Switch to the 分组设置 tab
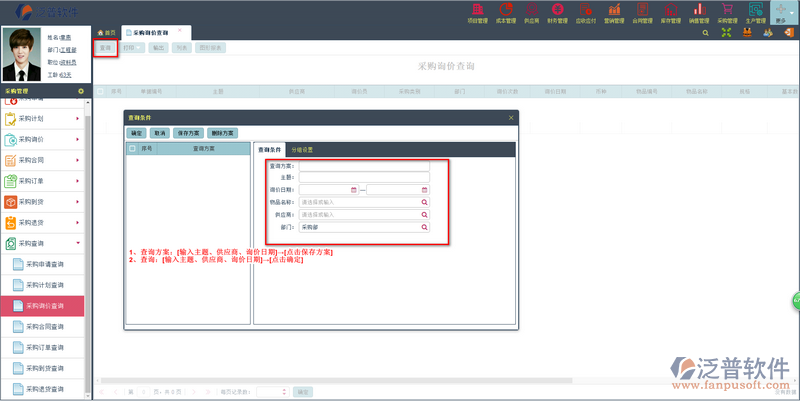This screenshot has width=800, height=401. click(302, 150)
